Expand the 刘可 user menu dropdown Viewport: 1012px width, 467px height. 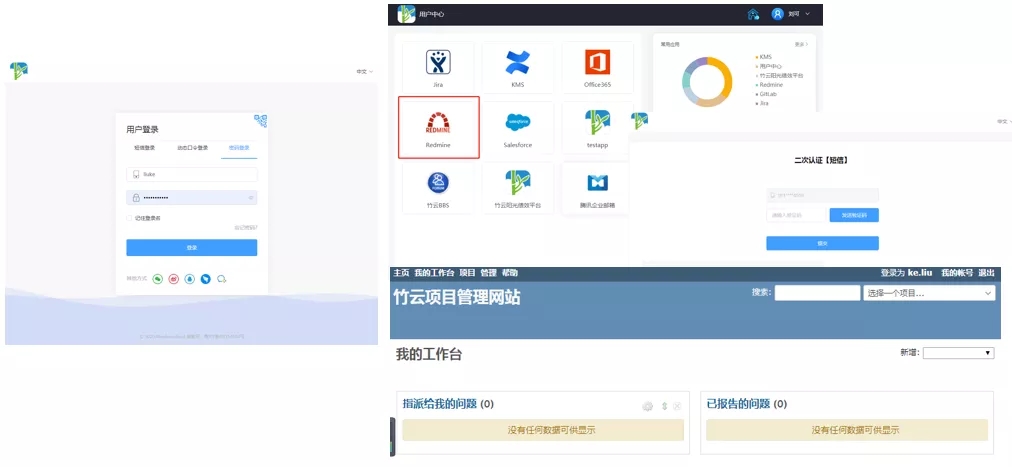(x=799, y=14)
